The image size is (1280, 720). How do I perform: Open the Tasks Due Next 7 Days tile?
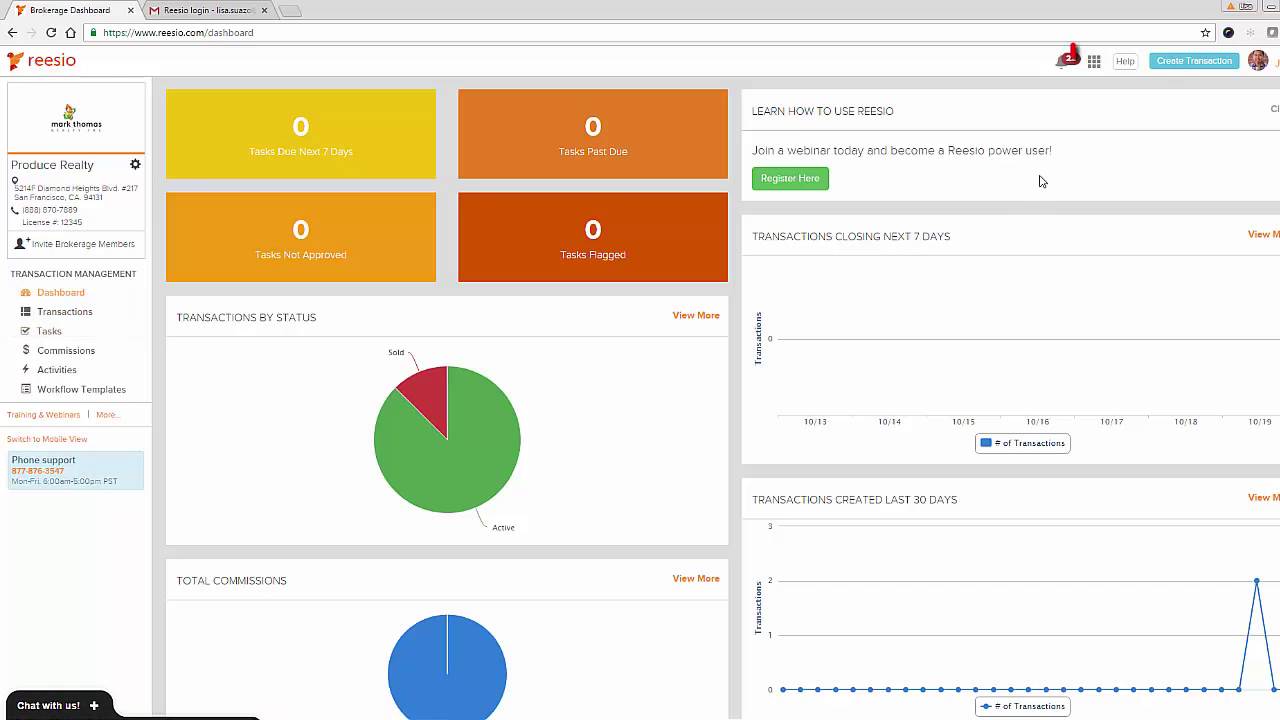301,134
